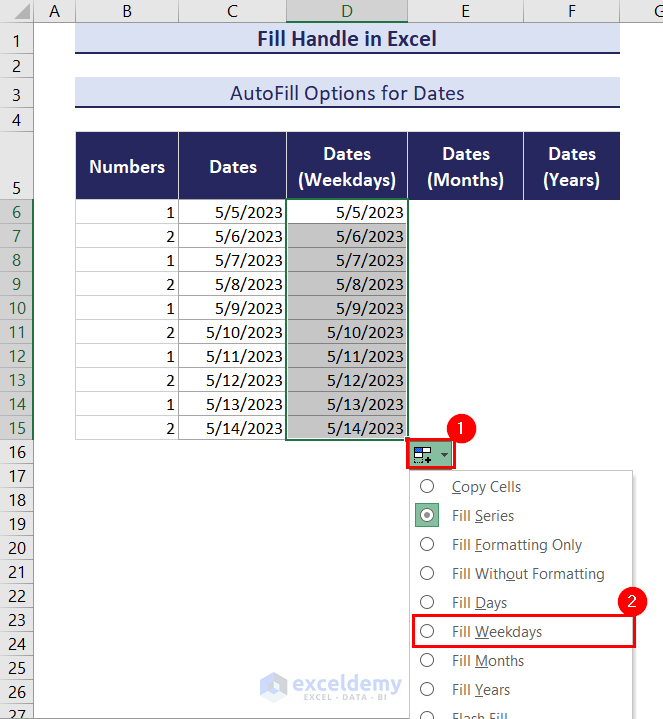663x719 pixels.
Task: Click cell D15 with date 5/14/2023
Action: [x=347, y=428]
